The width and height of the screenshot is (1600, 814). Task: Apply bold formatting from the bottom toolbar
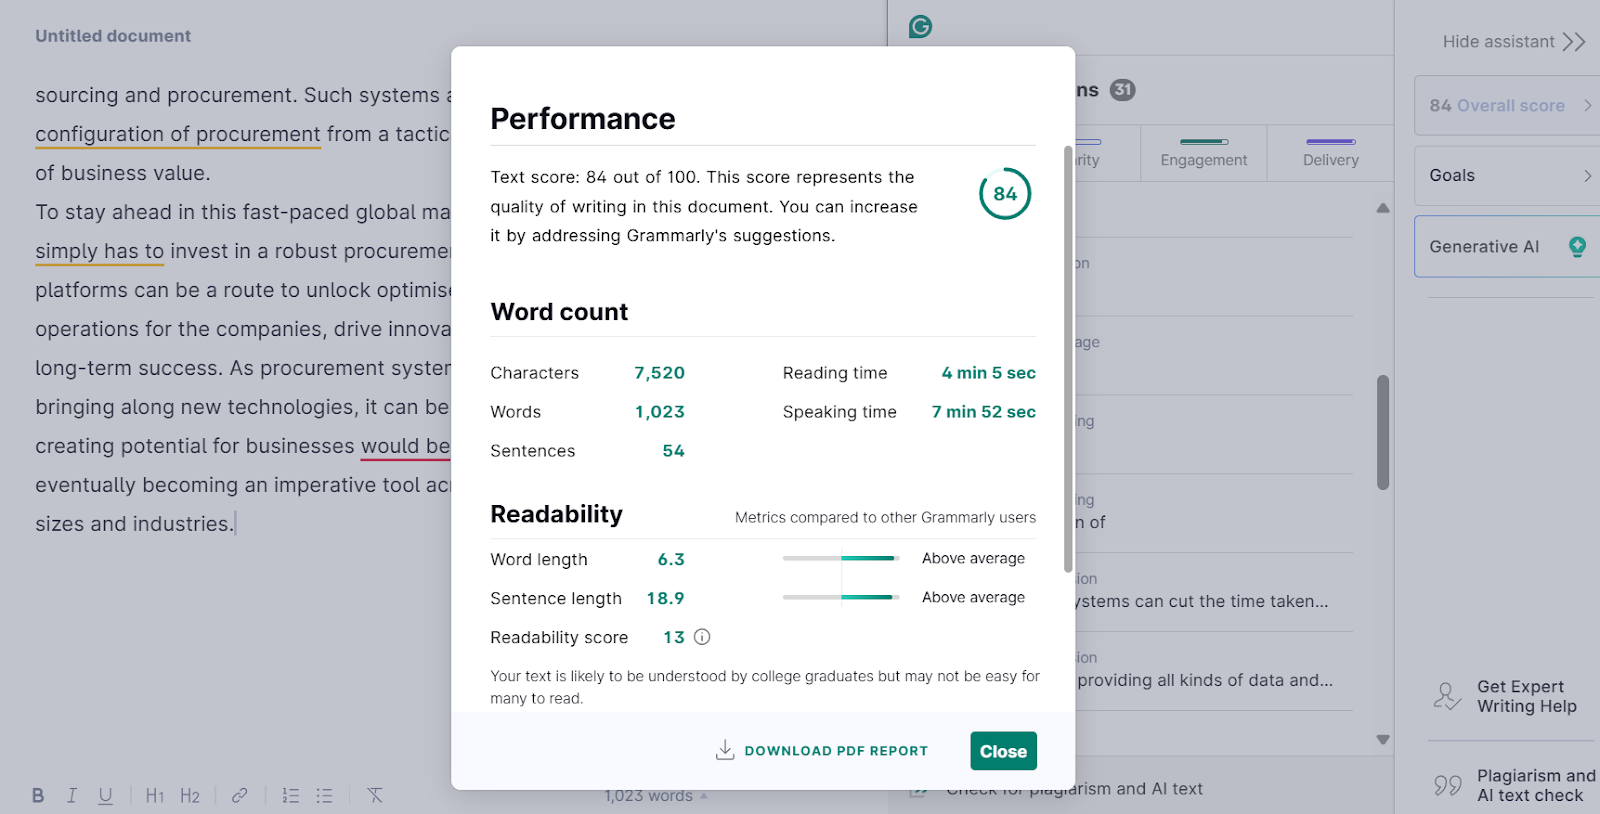tap(38, 795)
